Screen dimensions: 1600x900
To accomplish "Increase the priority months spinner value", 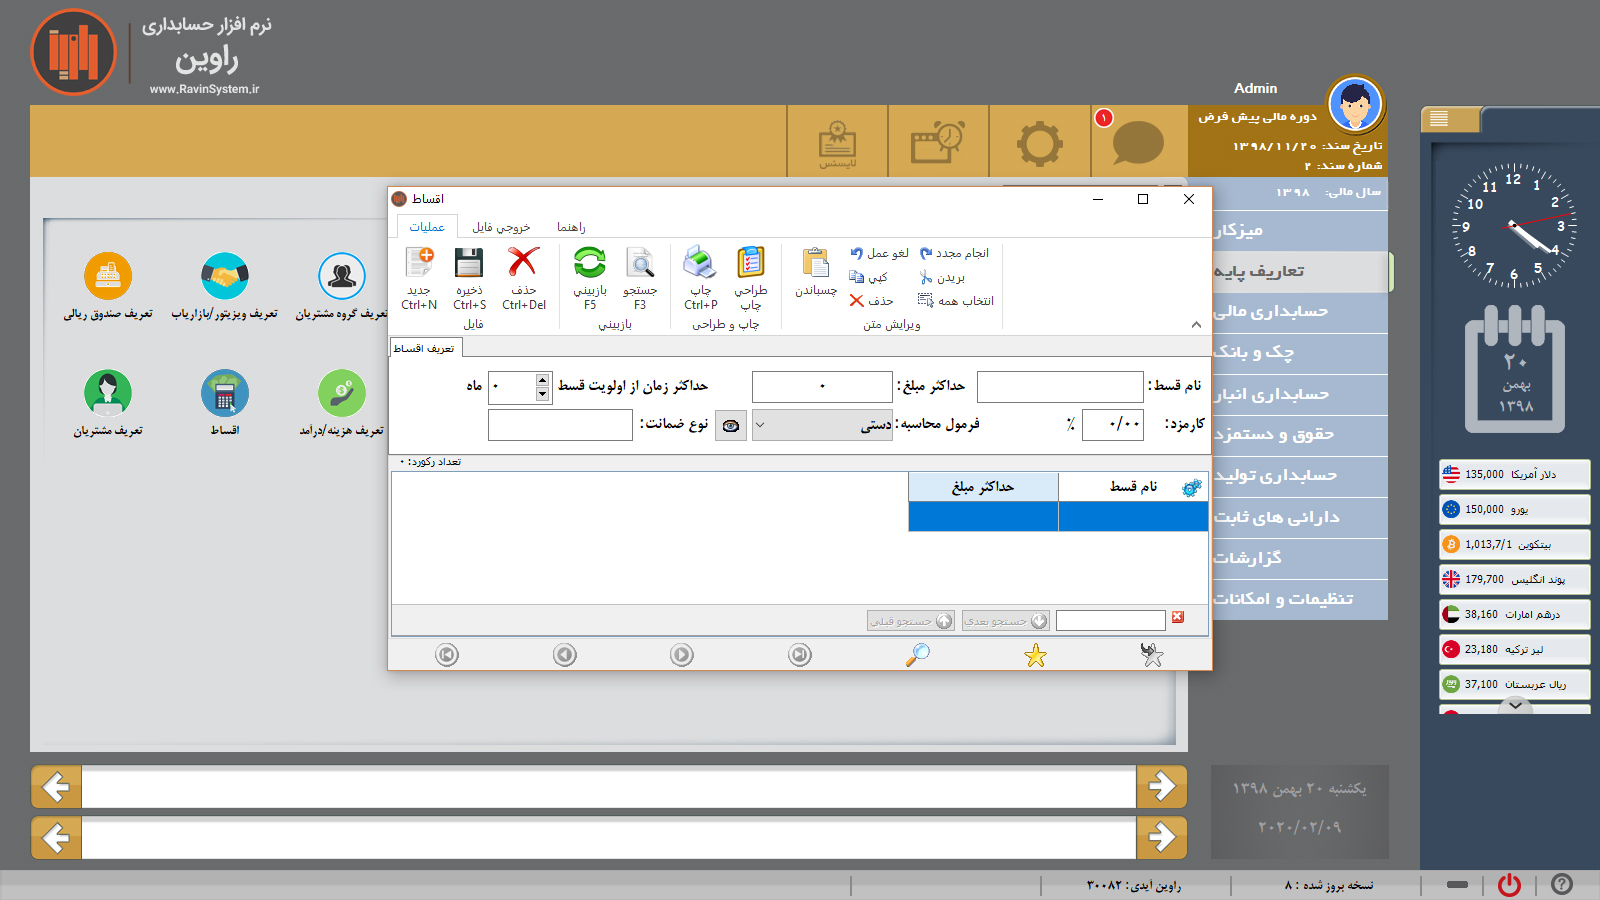I will [x=542, y=380].
